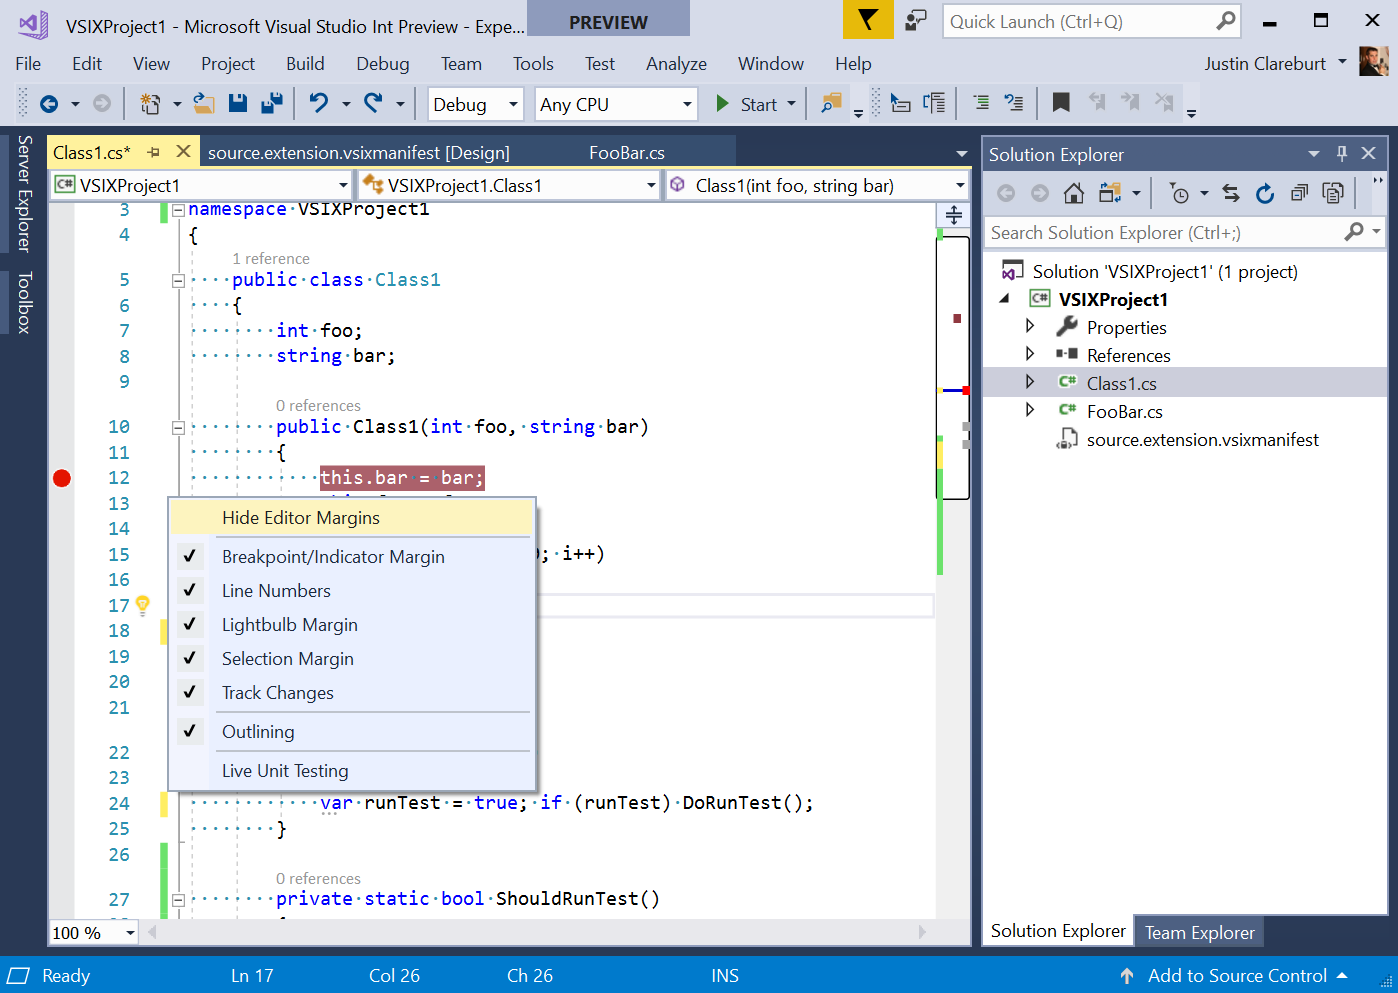This screenshot has height=993, width=1398.
Task: Toggle the bookmark toolbar icon
Action: [1061, 102]
